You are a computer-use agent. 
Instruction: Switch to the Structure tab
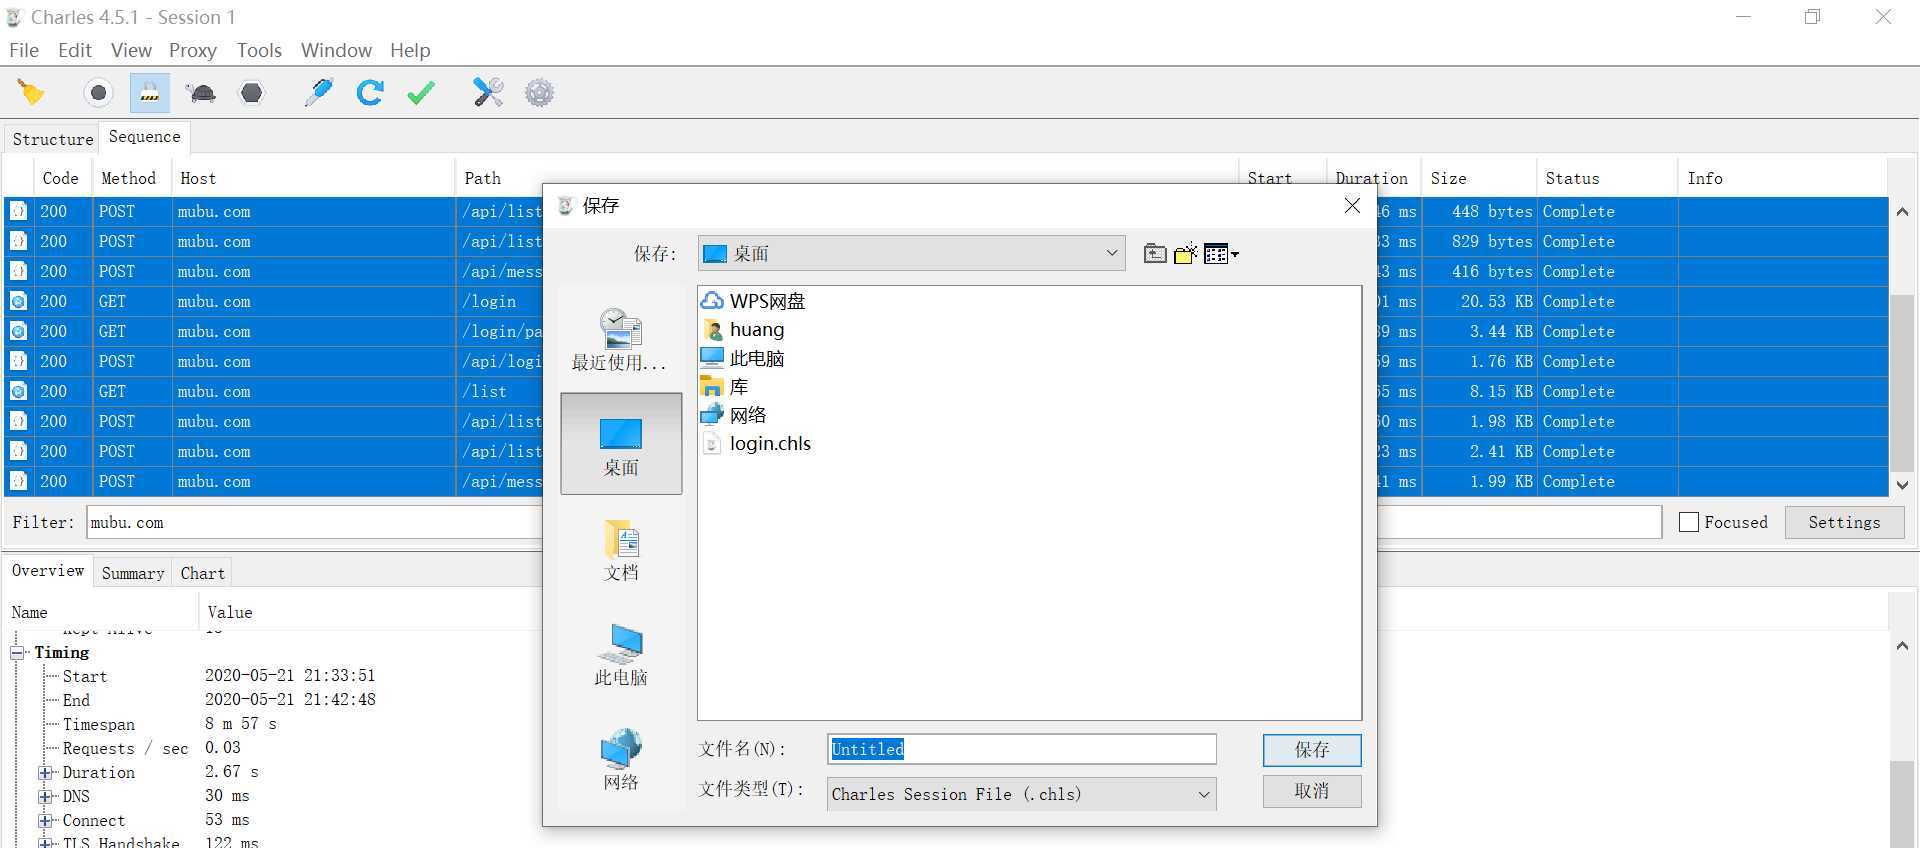pos(52,139)
